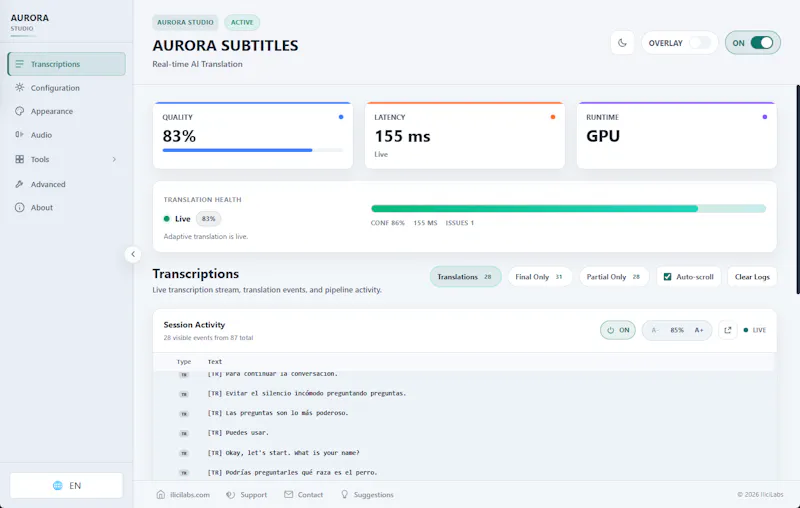The width and height of the screenshot is (800, 508).
Task: Click the 83% health badge
Action: coord(208,219)
